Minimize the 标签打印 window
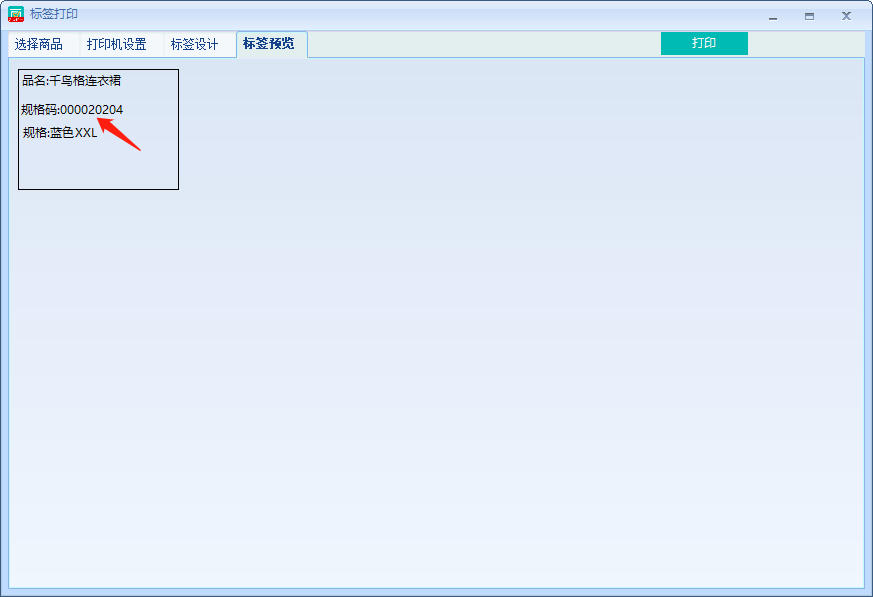Viewport: 873px width, 597px height. tap(773, 17)
